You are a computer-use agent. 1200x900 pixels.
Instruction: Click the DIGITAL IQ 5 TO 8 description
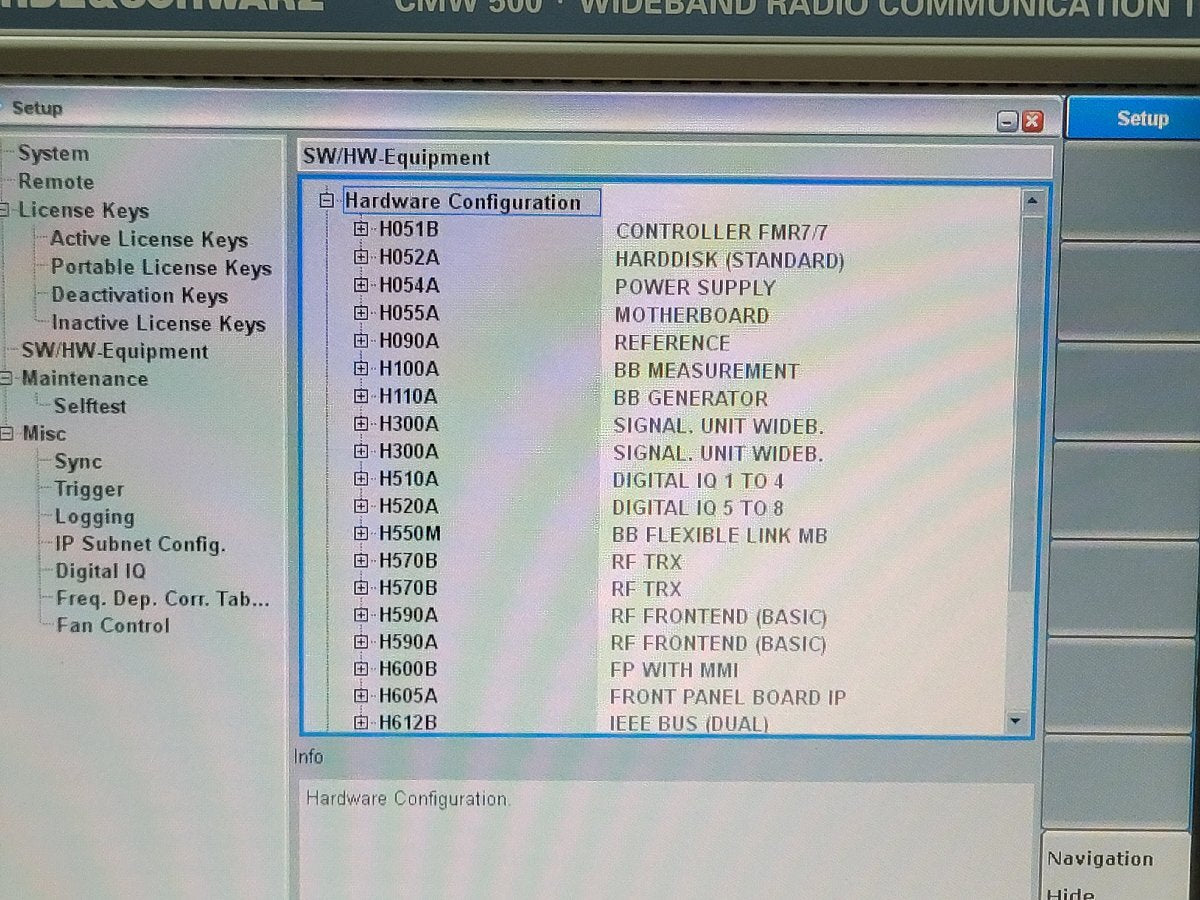coord(698,508)
